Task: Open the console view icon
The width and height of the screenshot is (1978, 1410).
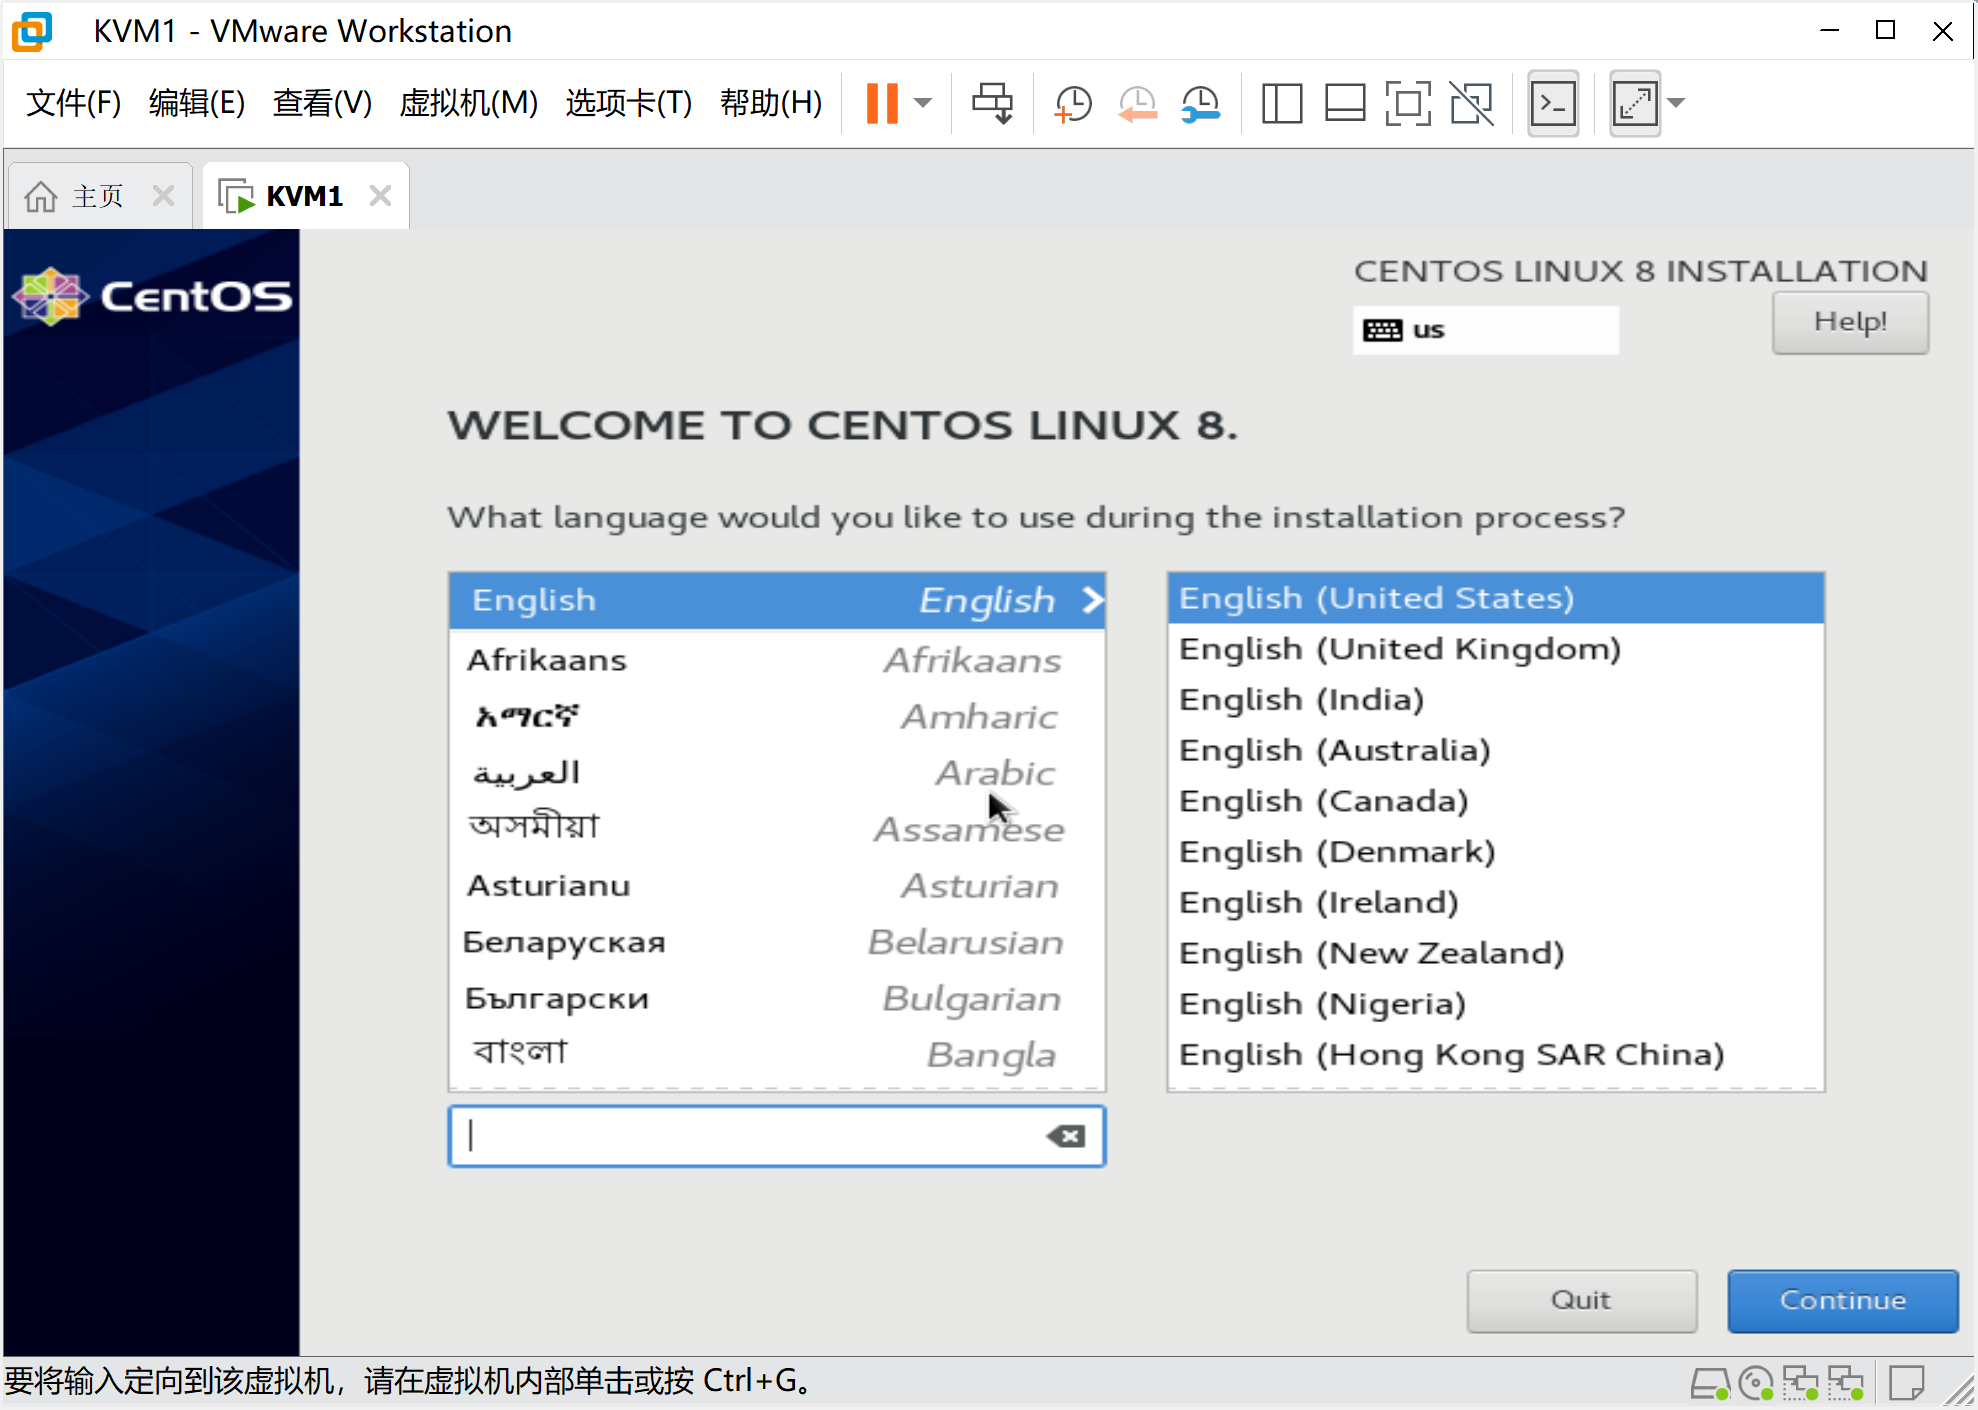Action: point(1553,103)
